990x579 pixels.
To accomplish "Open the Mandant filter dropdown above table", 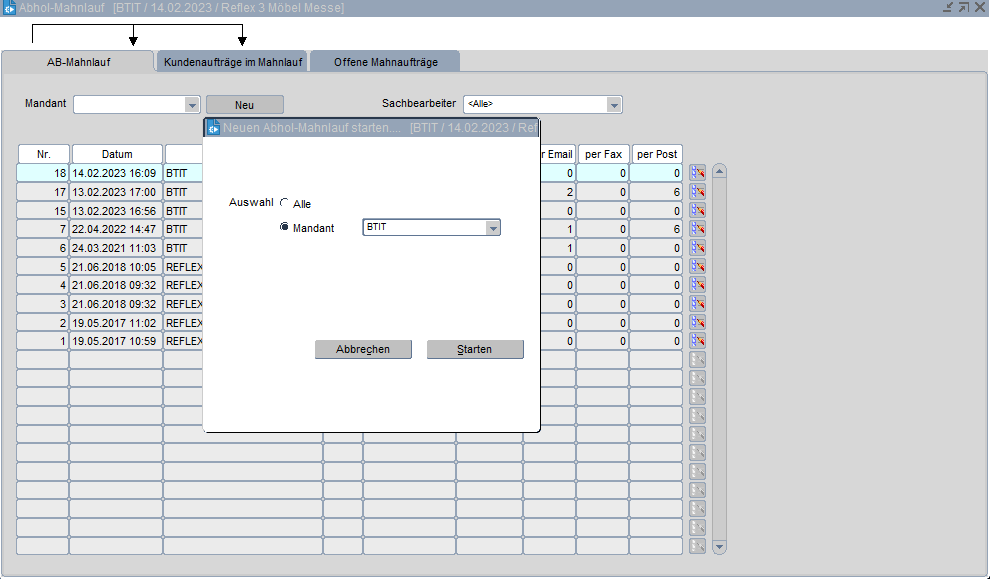I will pyautogui.click(x=192, y=104).
